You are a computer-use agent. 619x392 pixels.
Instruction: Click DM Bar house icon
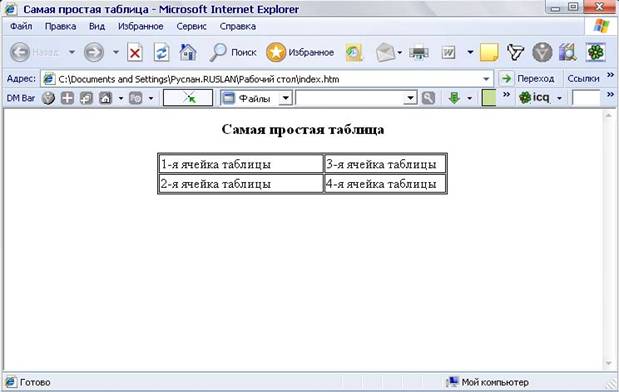pyautogui.click(x=105, y=98)
